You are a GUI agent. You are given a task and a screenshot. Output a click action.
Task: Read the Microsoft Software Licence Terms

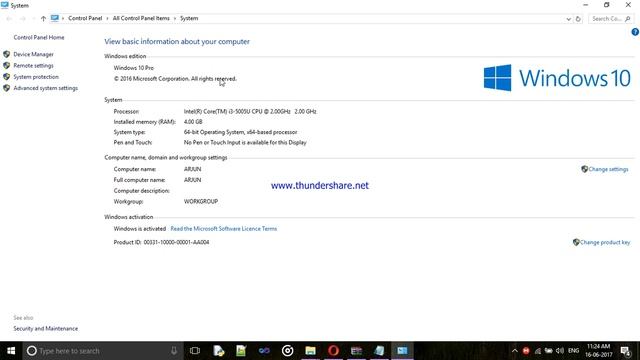pos(224,229)
